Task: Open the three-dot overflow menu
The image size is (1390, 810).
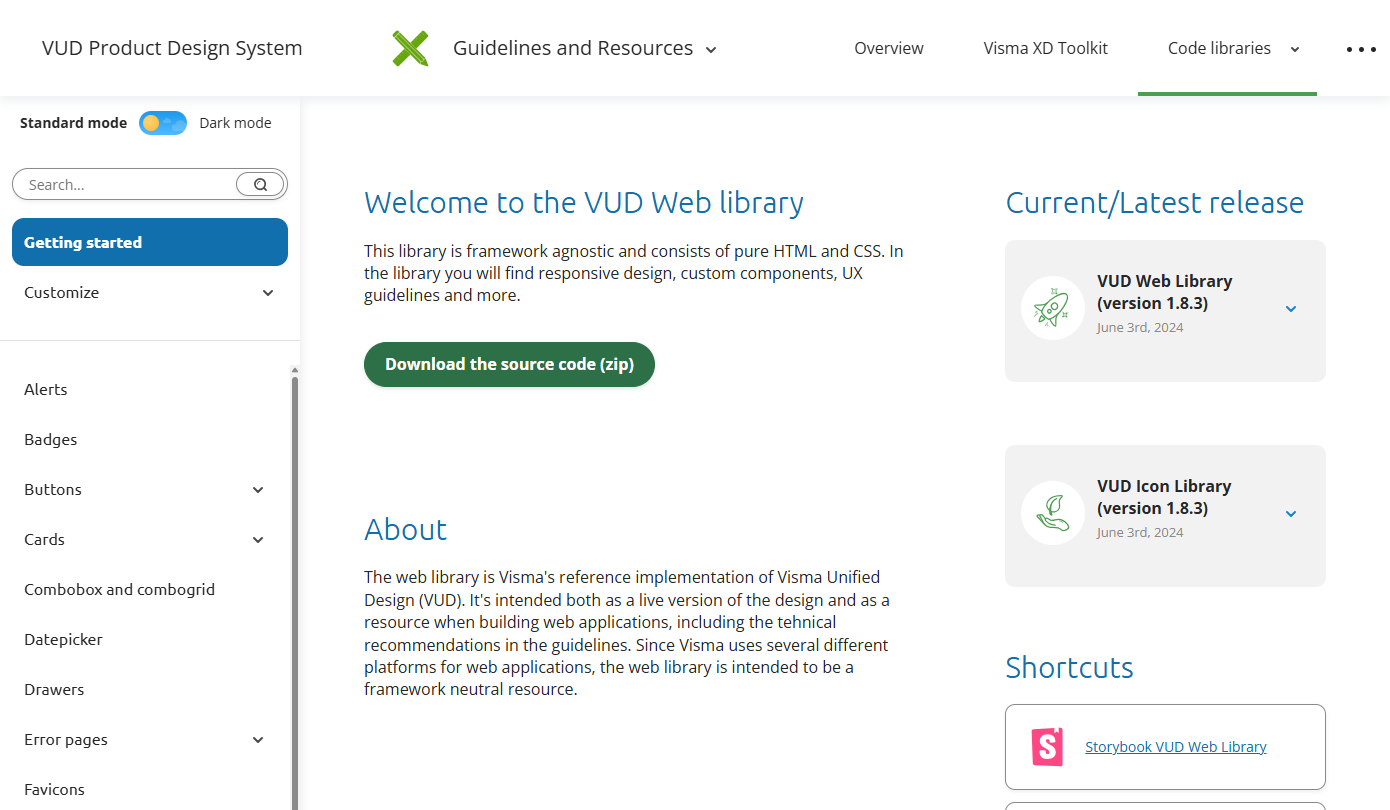Action: (x=1360, y=49)
